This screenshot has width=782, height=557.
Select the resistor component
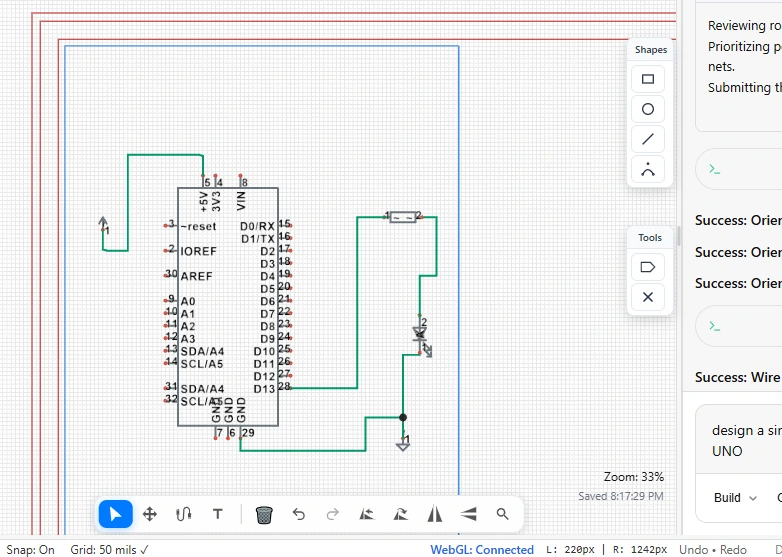point(403,217)
